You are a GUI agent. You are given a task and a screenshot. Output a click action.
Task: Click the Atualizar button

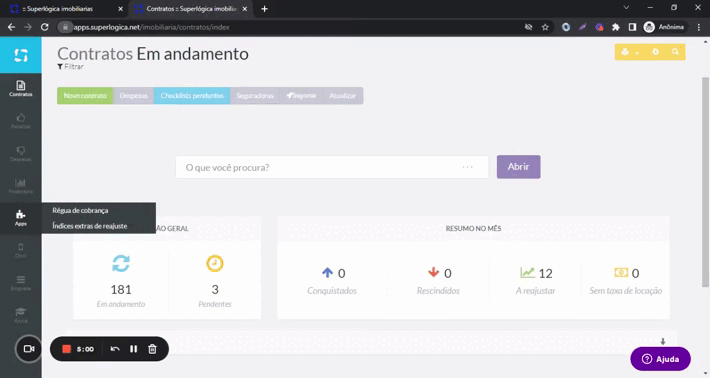[x=343, y=96]
